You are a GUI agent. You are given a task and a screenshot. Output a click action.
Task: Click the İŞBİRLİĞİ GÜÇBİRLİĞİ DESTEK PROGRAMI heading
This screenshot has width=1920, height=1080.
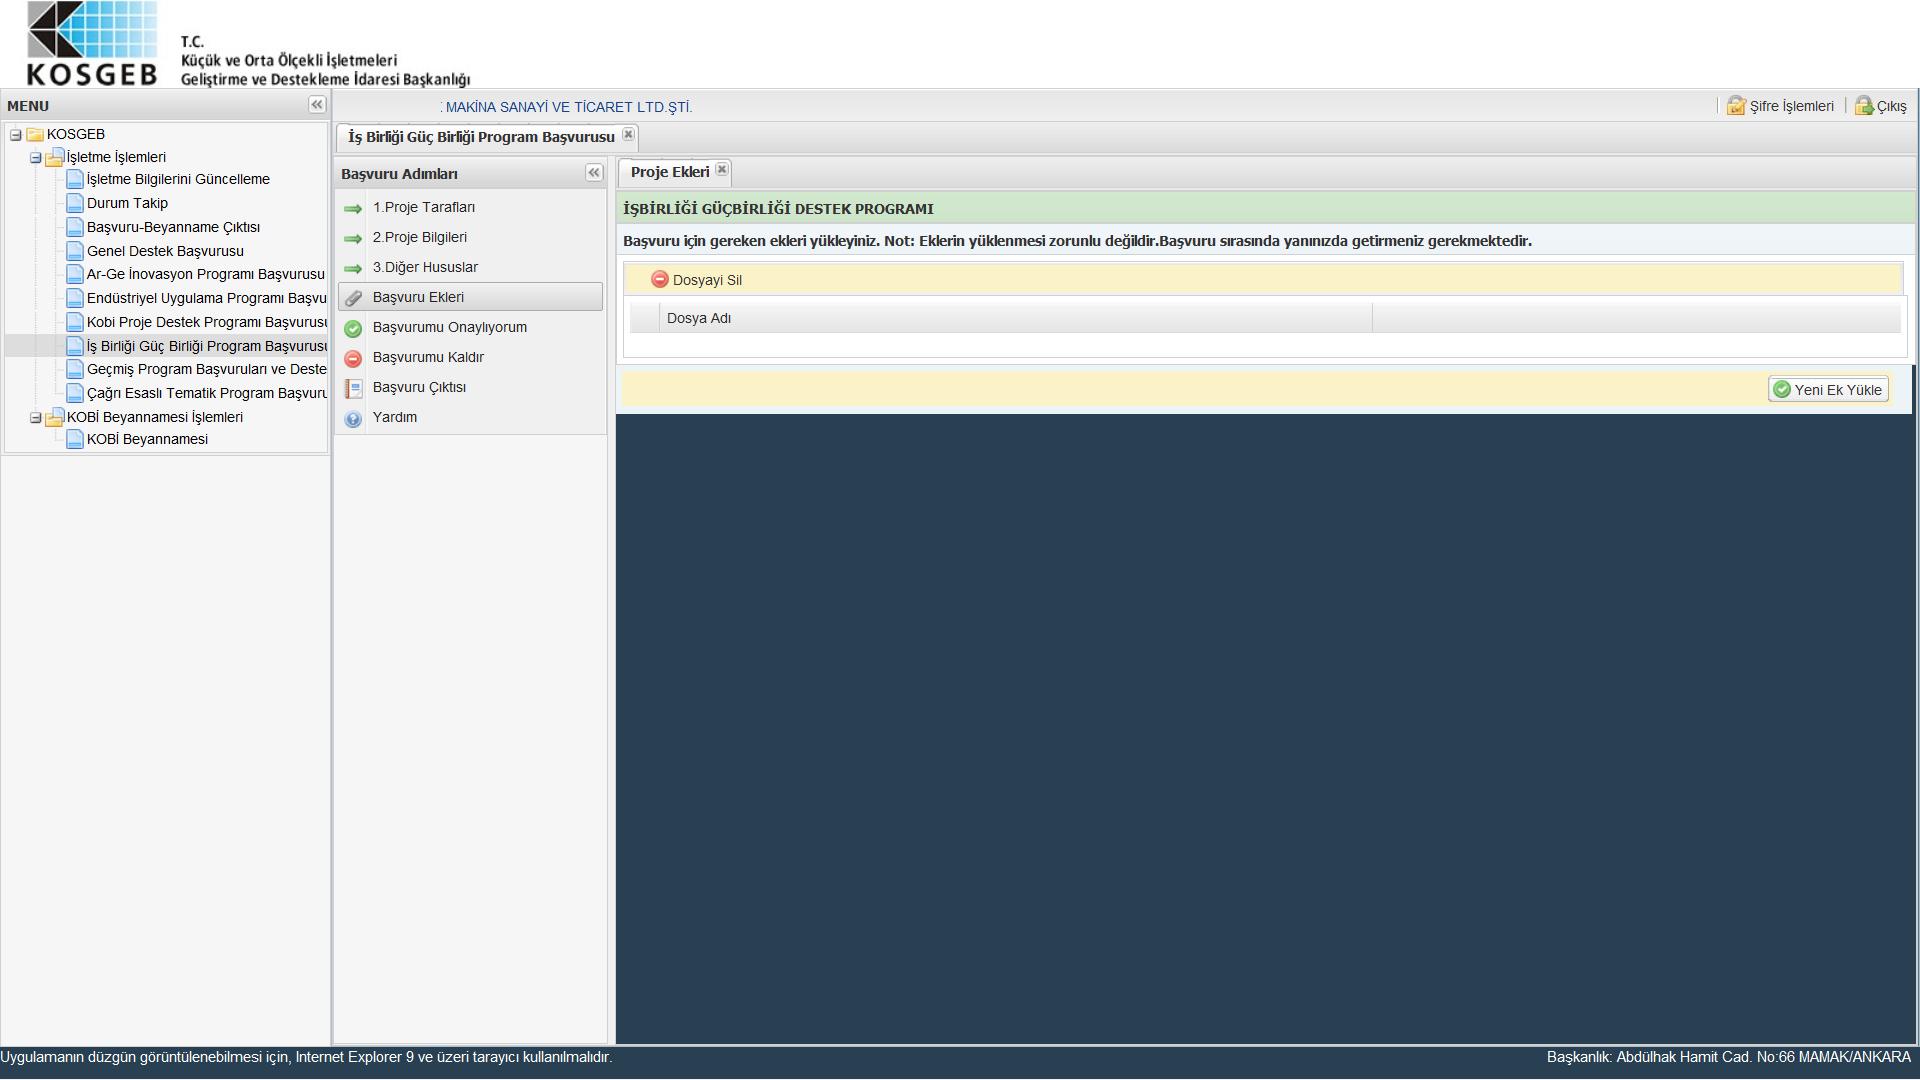point(778,209)
